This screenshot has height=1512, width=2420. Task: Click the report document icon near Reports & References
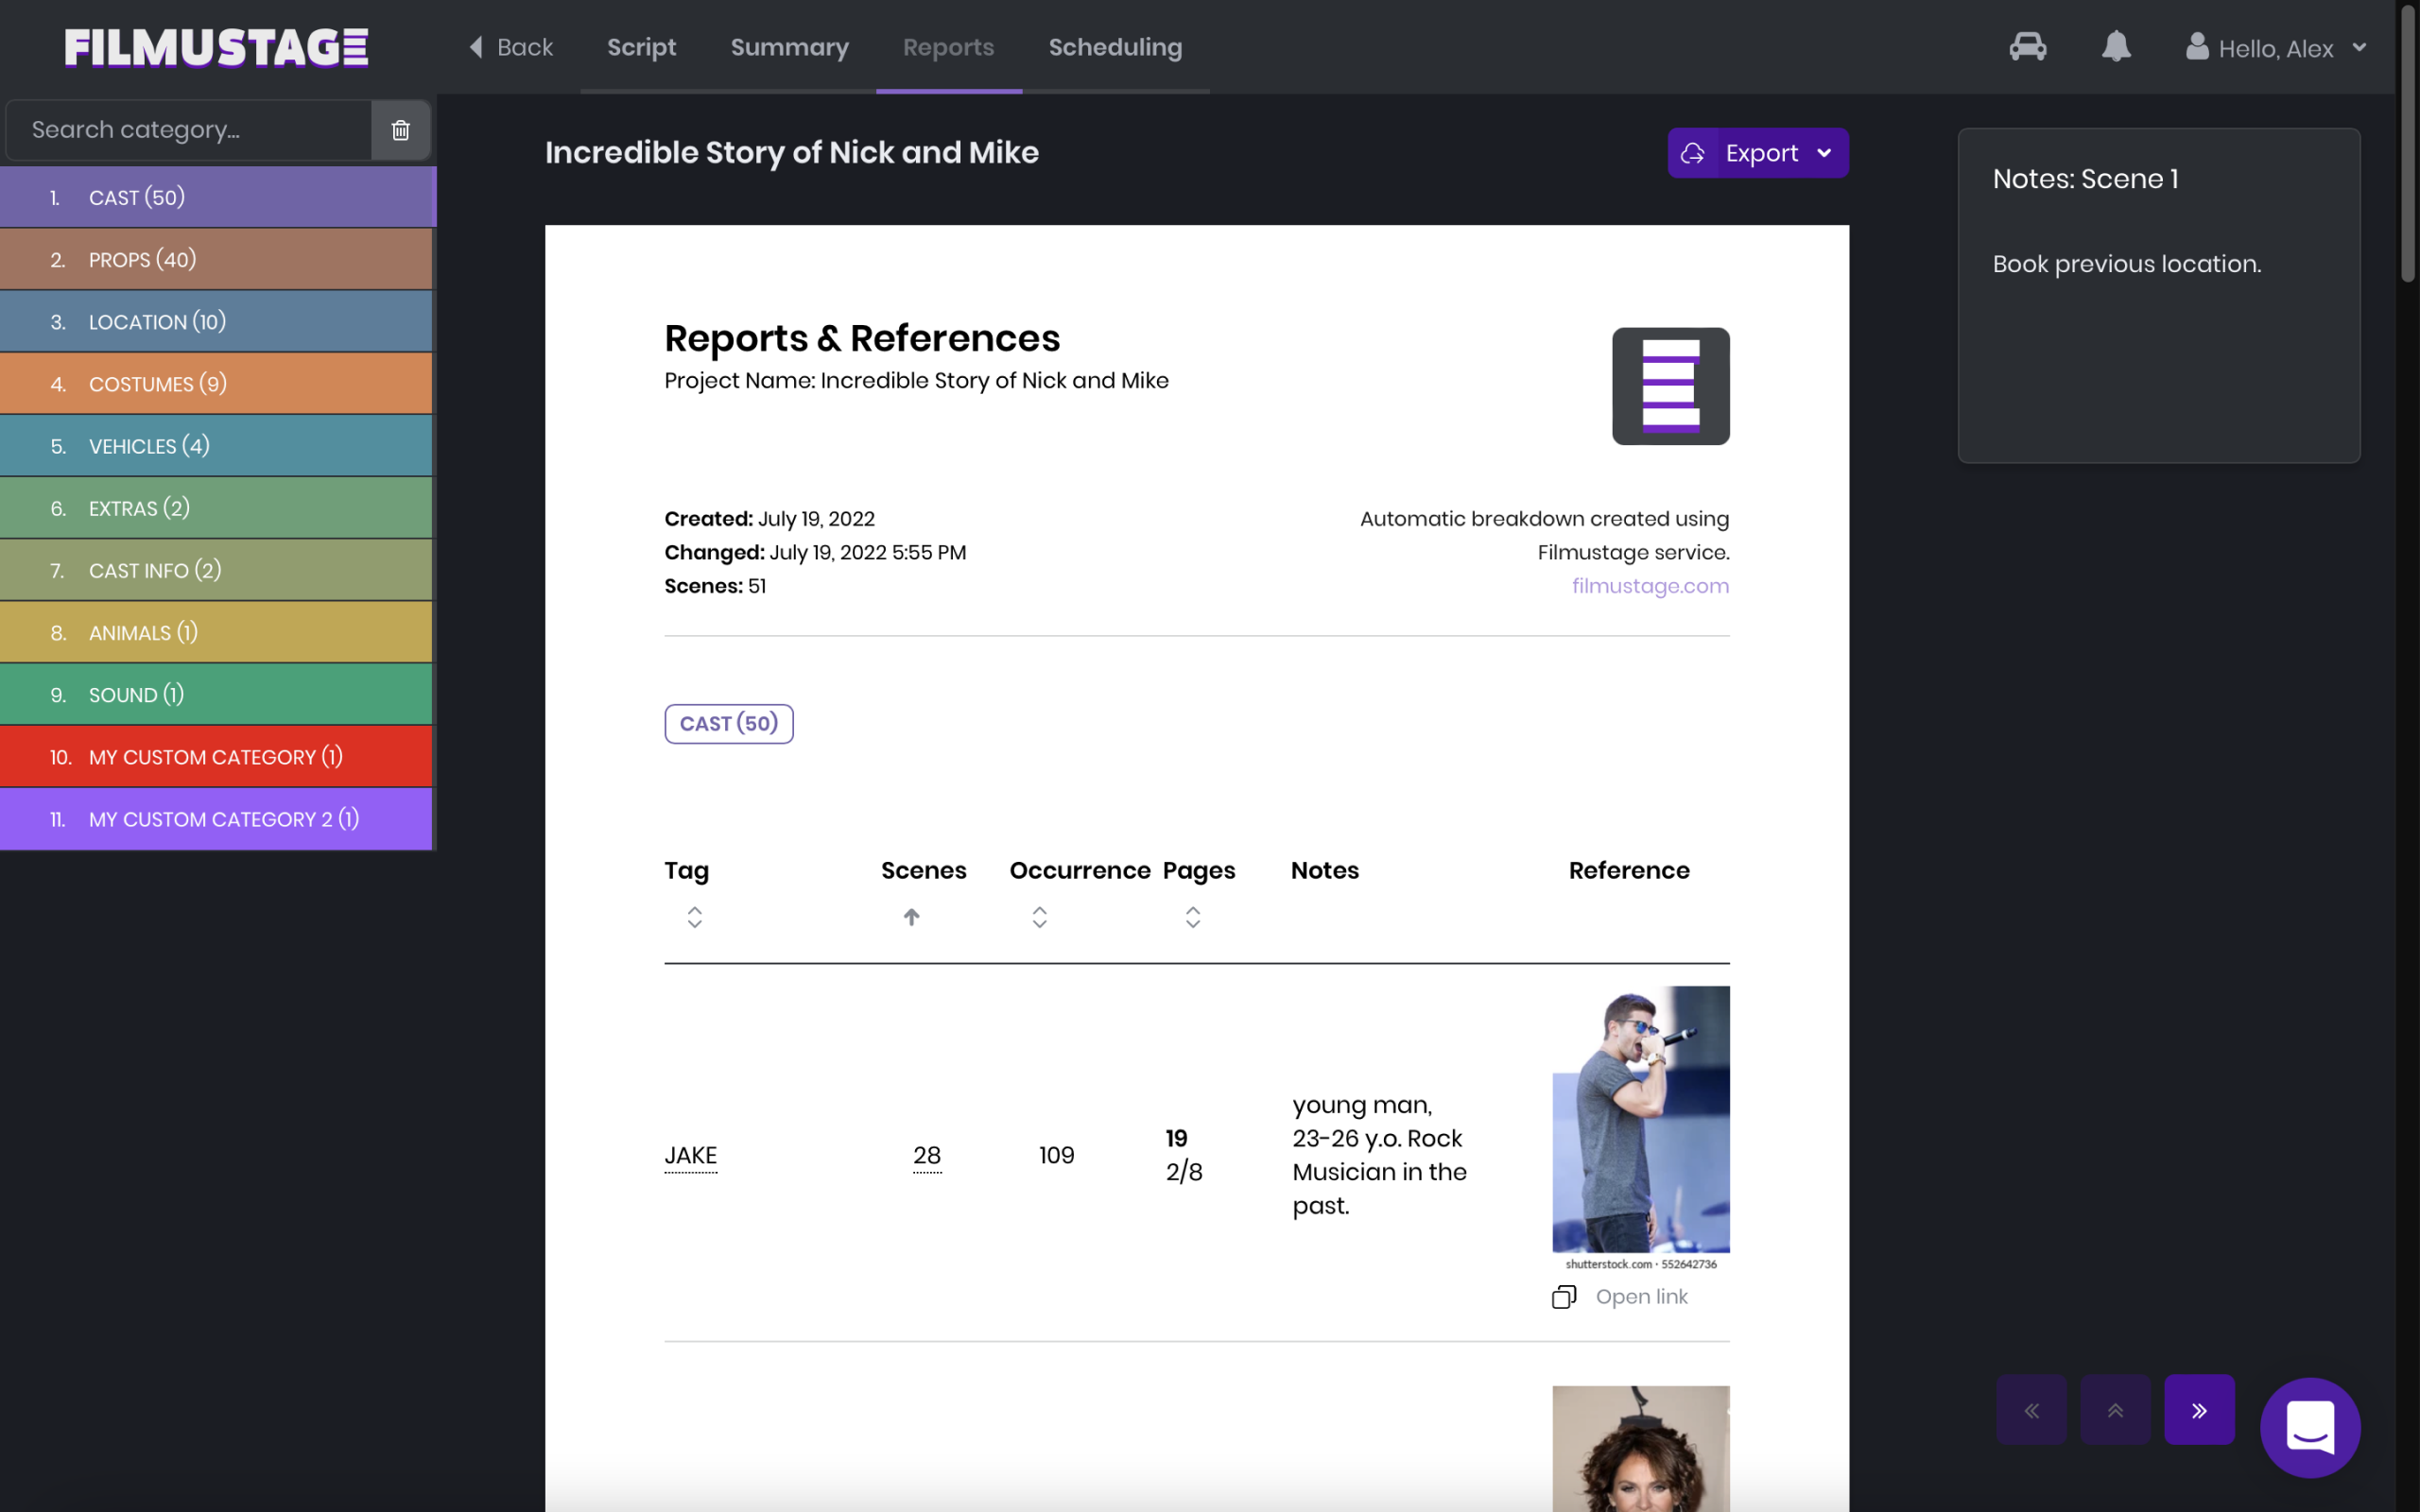click(1670, 386)
